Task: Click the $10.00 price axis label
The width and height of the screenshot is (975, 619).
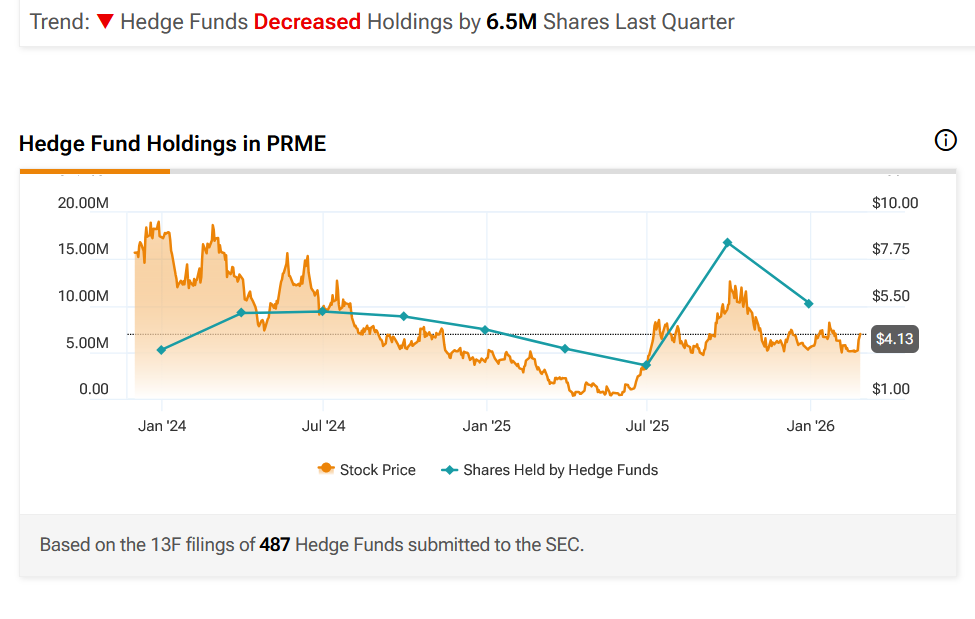Action: pyautogui.click(x=895, y=203)
